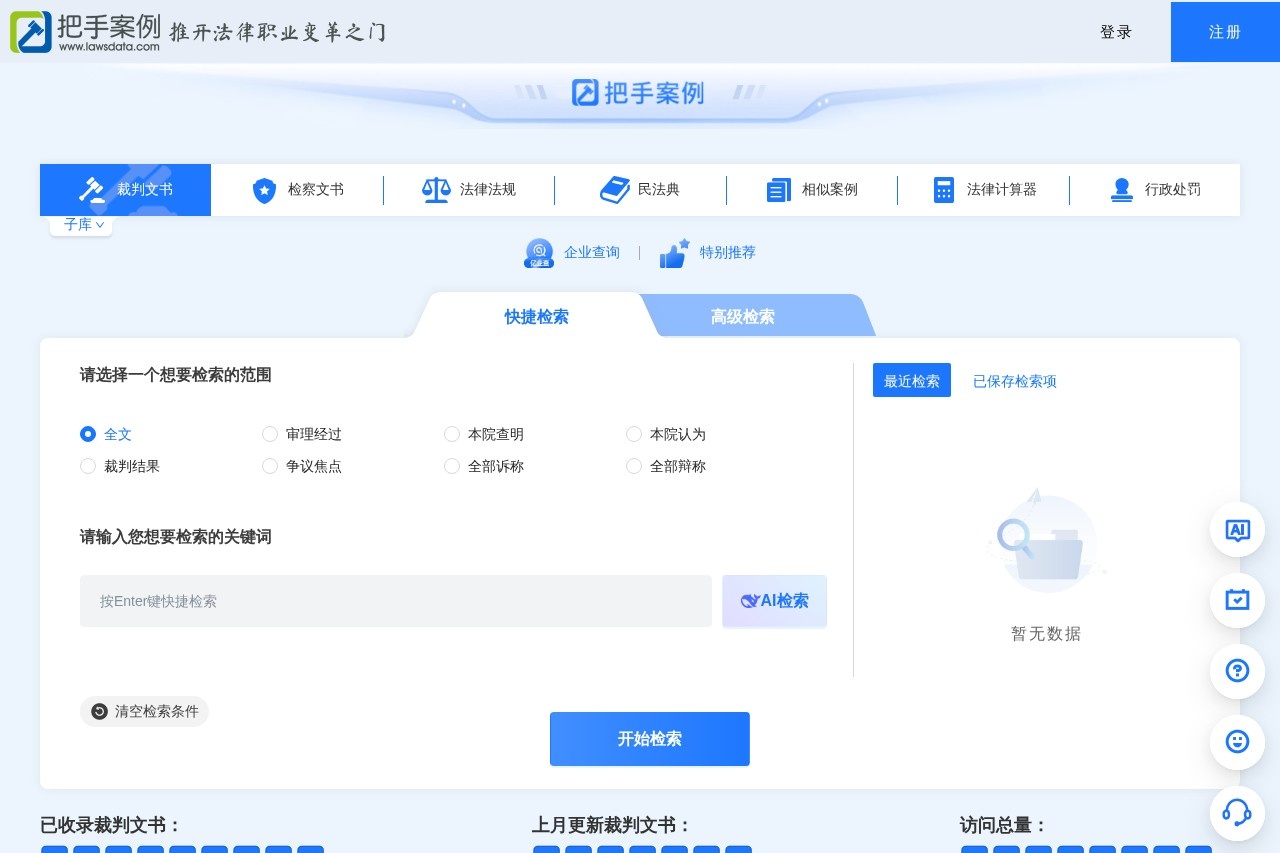Select the 相似案例 similar cases icon
This screenshot has width=1280, height=853.
(779, 189)
